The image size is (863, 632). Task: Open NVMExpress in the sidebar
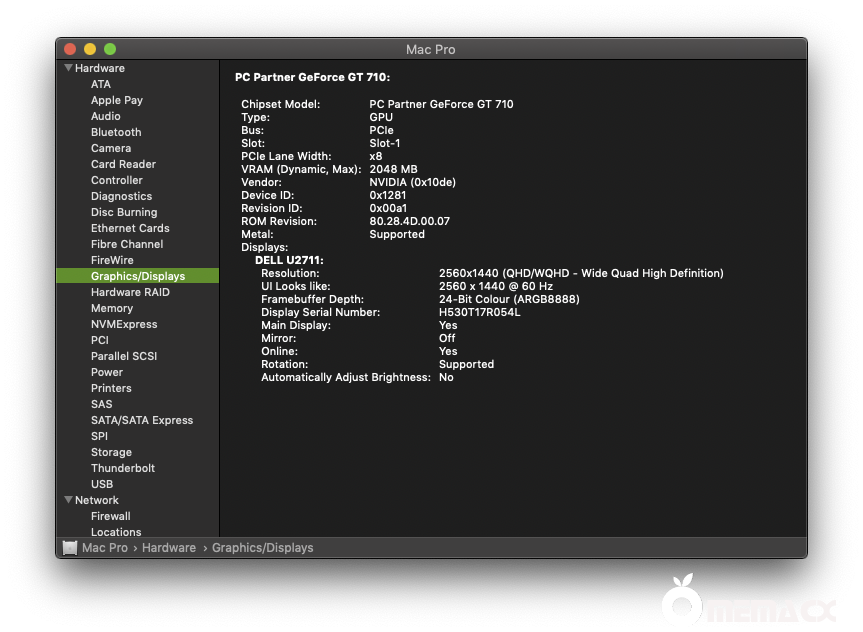pyautogui.click(x=124, y=324)
